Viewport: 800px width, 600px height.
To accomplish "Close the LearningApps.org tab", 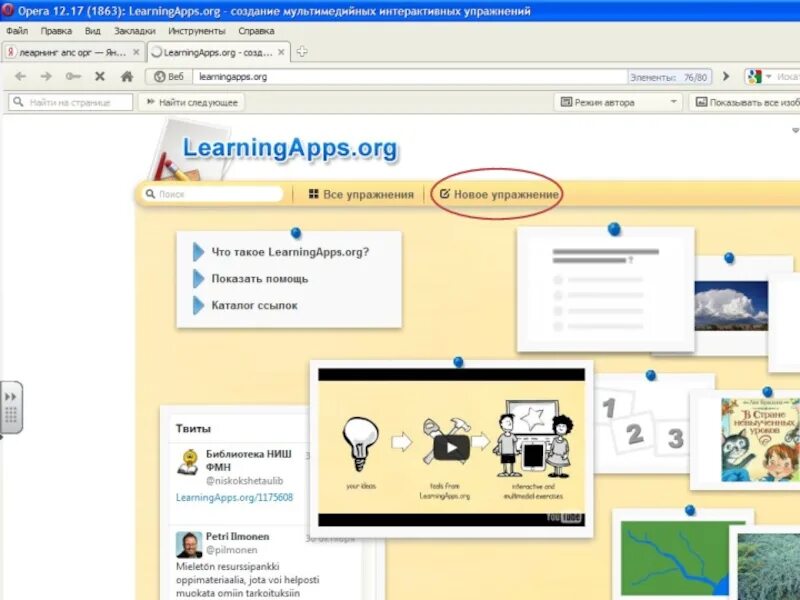I will point(281,52).
